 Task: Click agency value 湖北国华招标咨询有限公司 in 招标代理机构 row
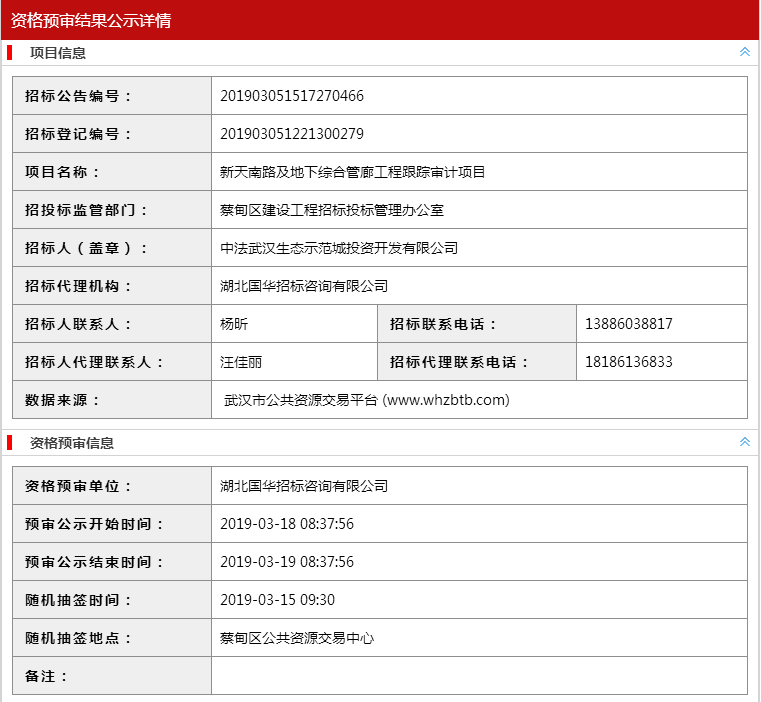(304, 286)
